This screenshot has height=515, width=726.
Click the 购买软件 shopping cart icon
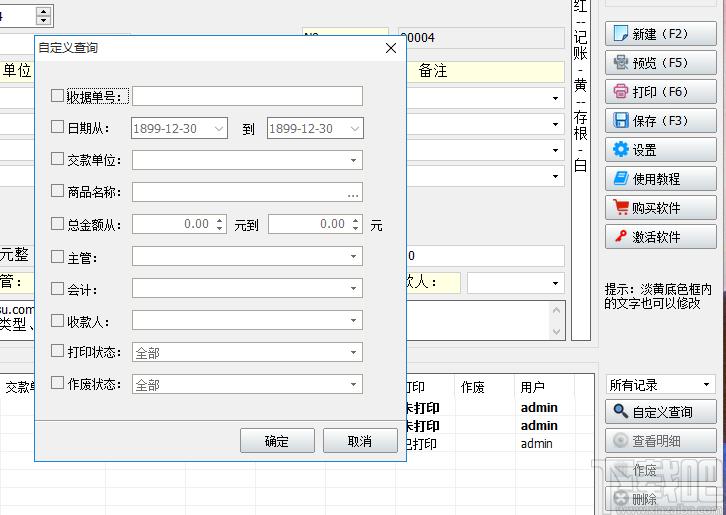click(x=621, y=207)
